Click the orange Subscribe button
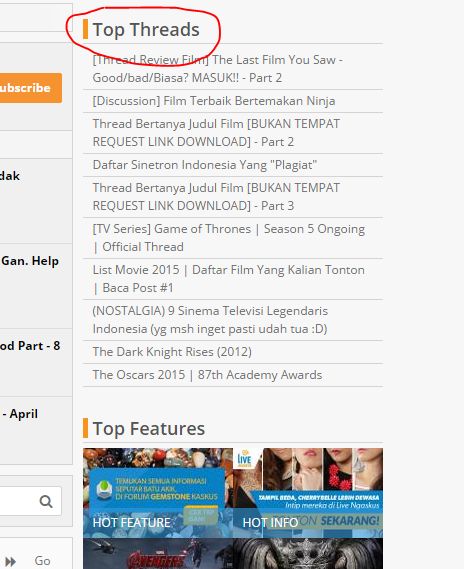The height and width of the screenshot is (569, 464). [30, 88]
